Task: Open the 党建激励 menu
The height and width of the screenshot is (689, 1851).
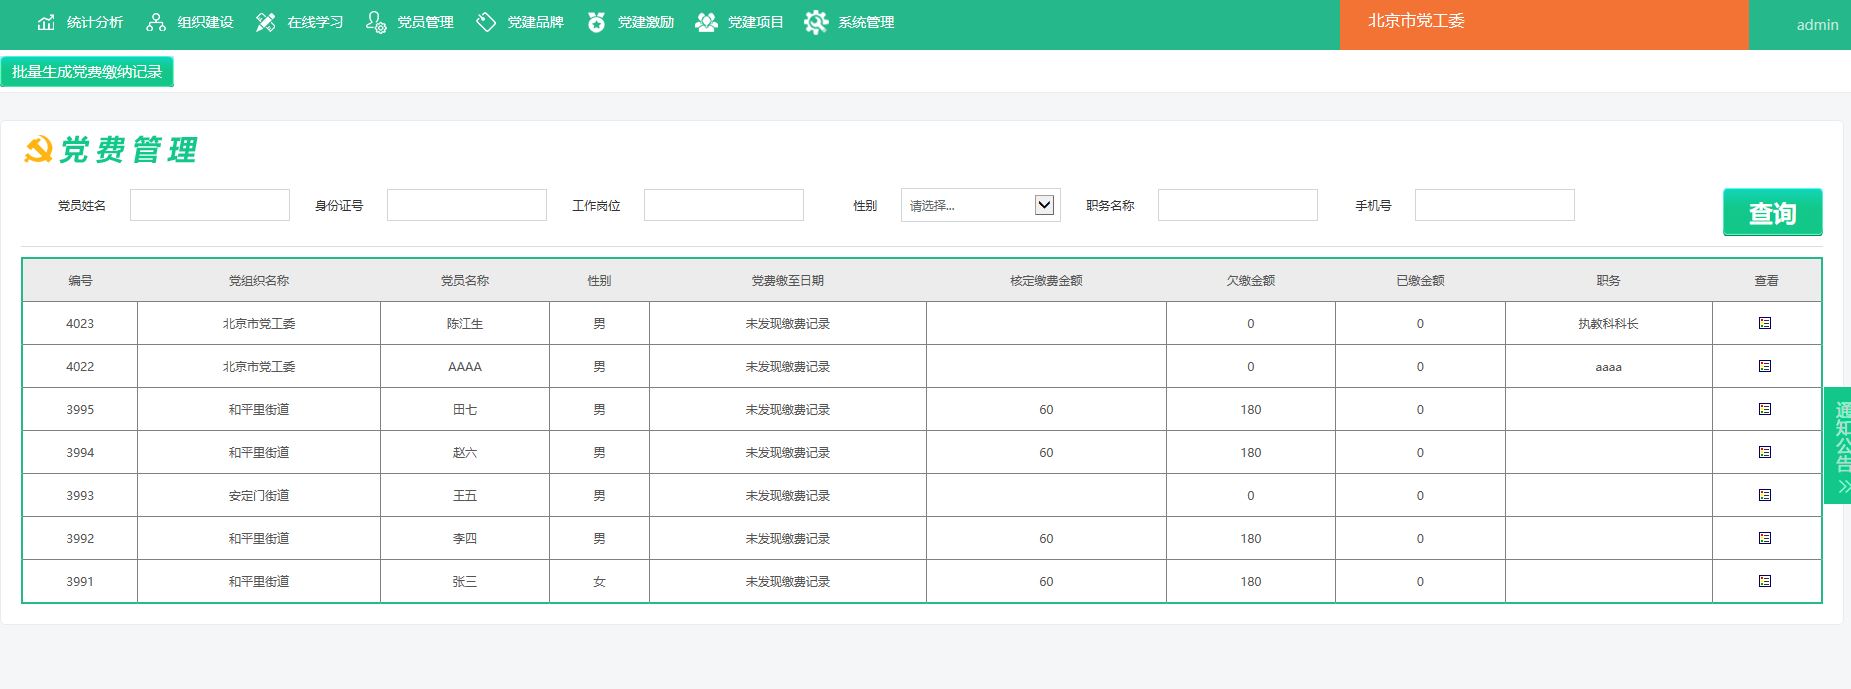Action: [x=630, y=22]
